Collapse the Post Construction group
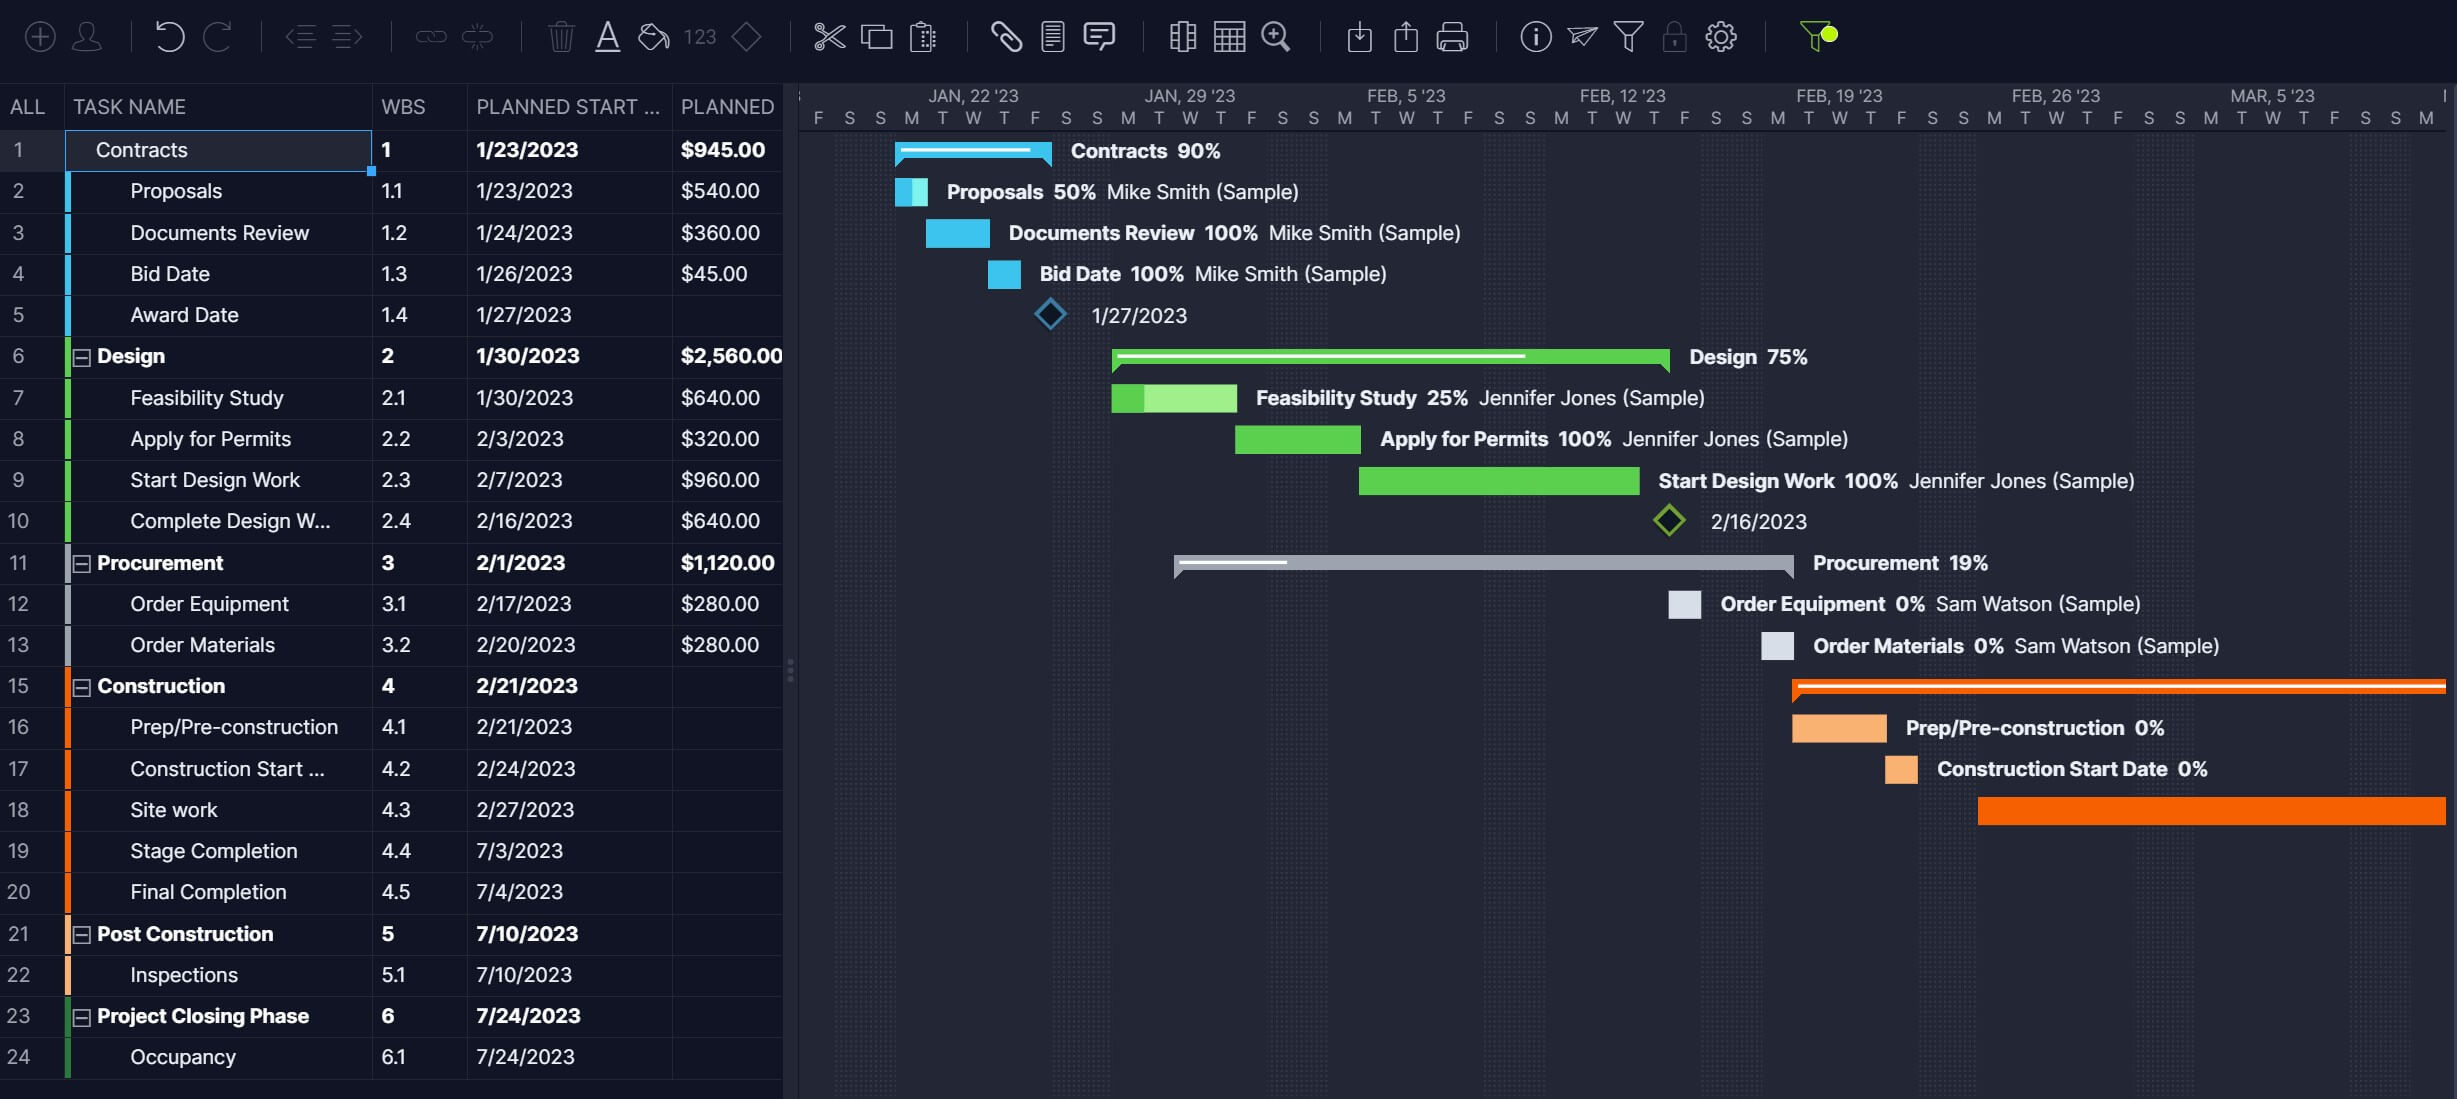 [x=81, y=934]
